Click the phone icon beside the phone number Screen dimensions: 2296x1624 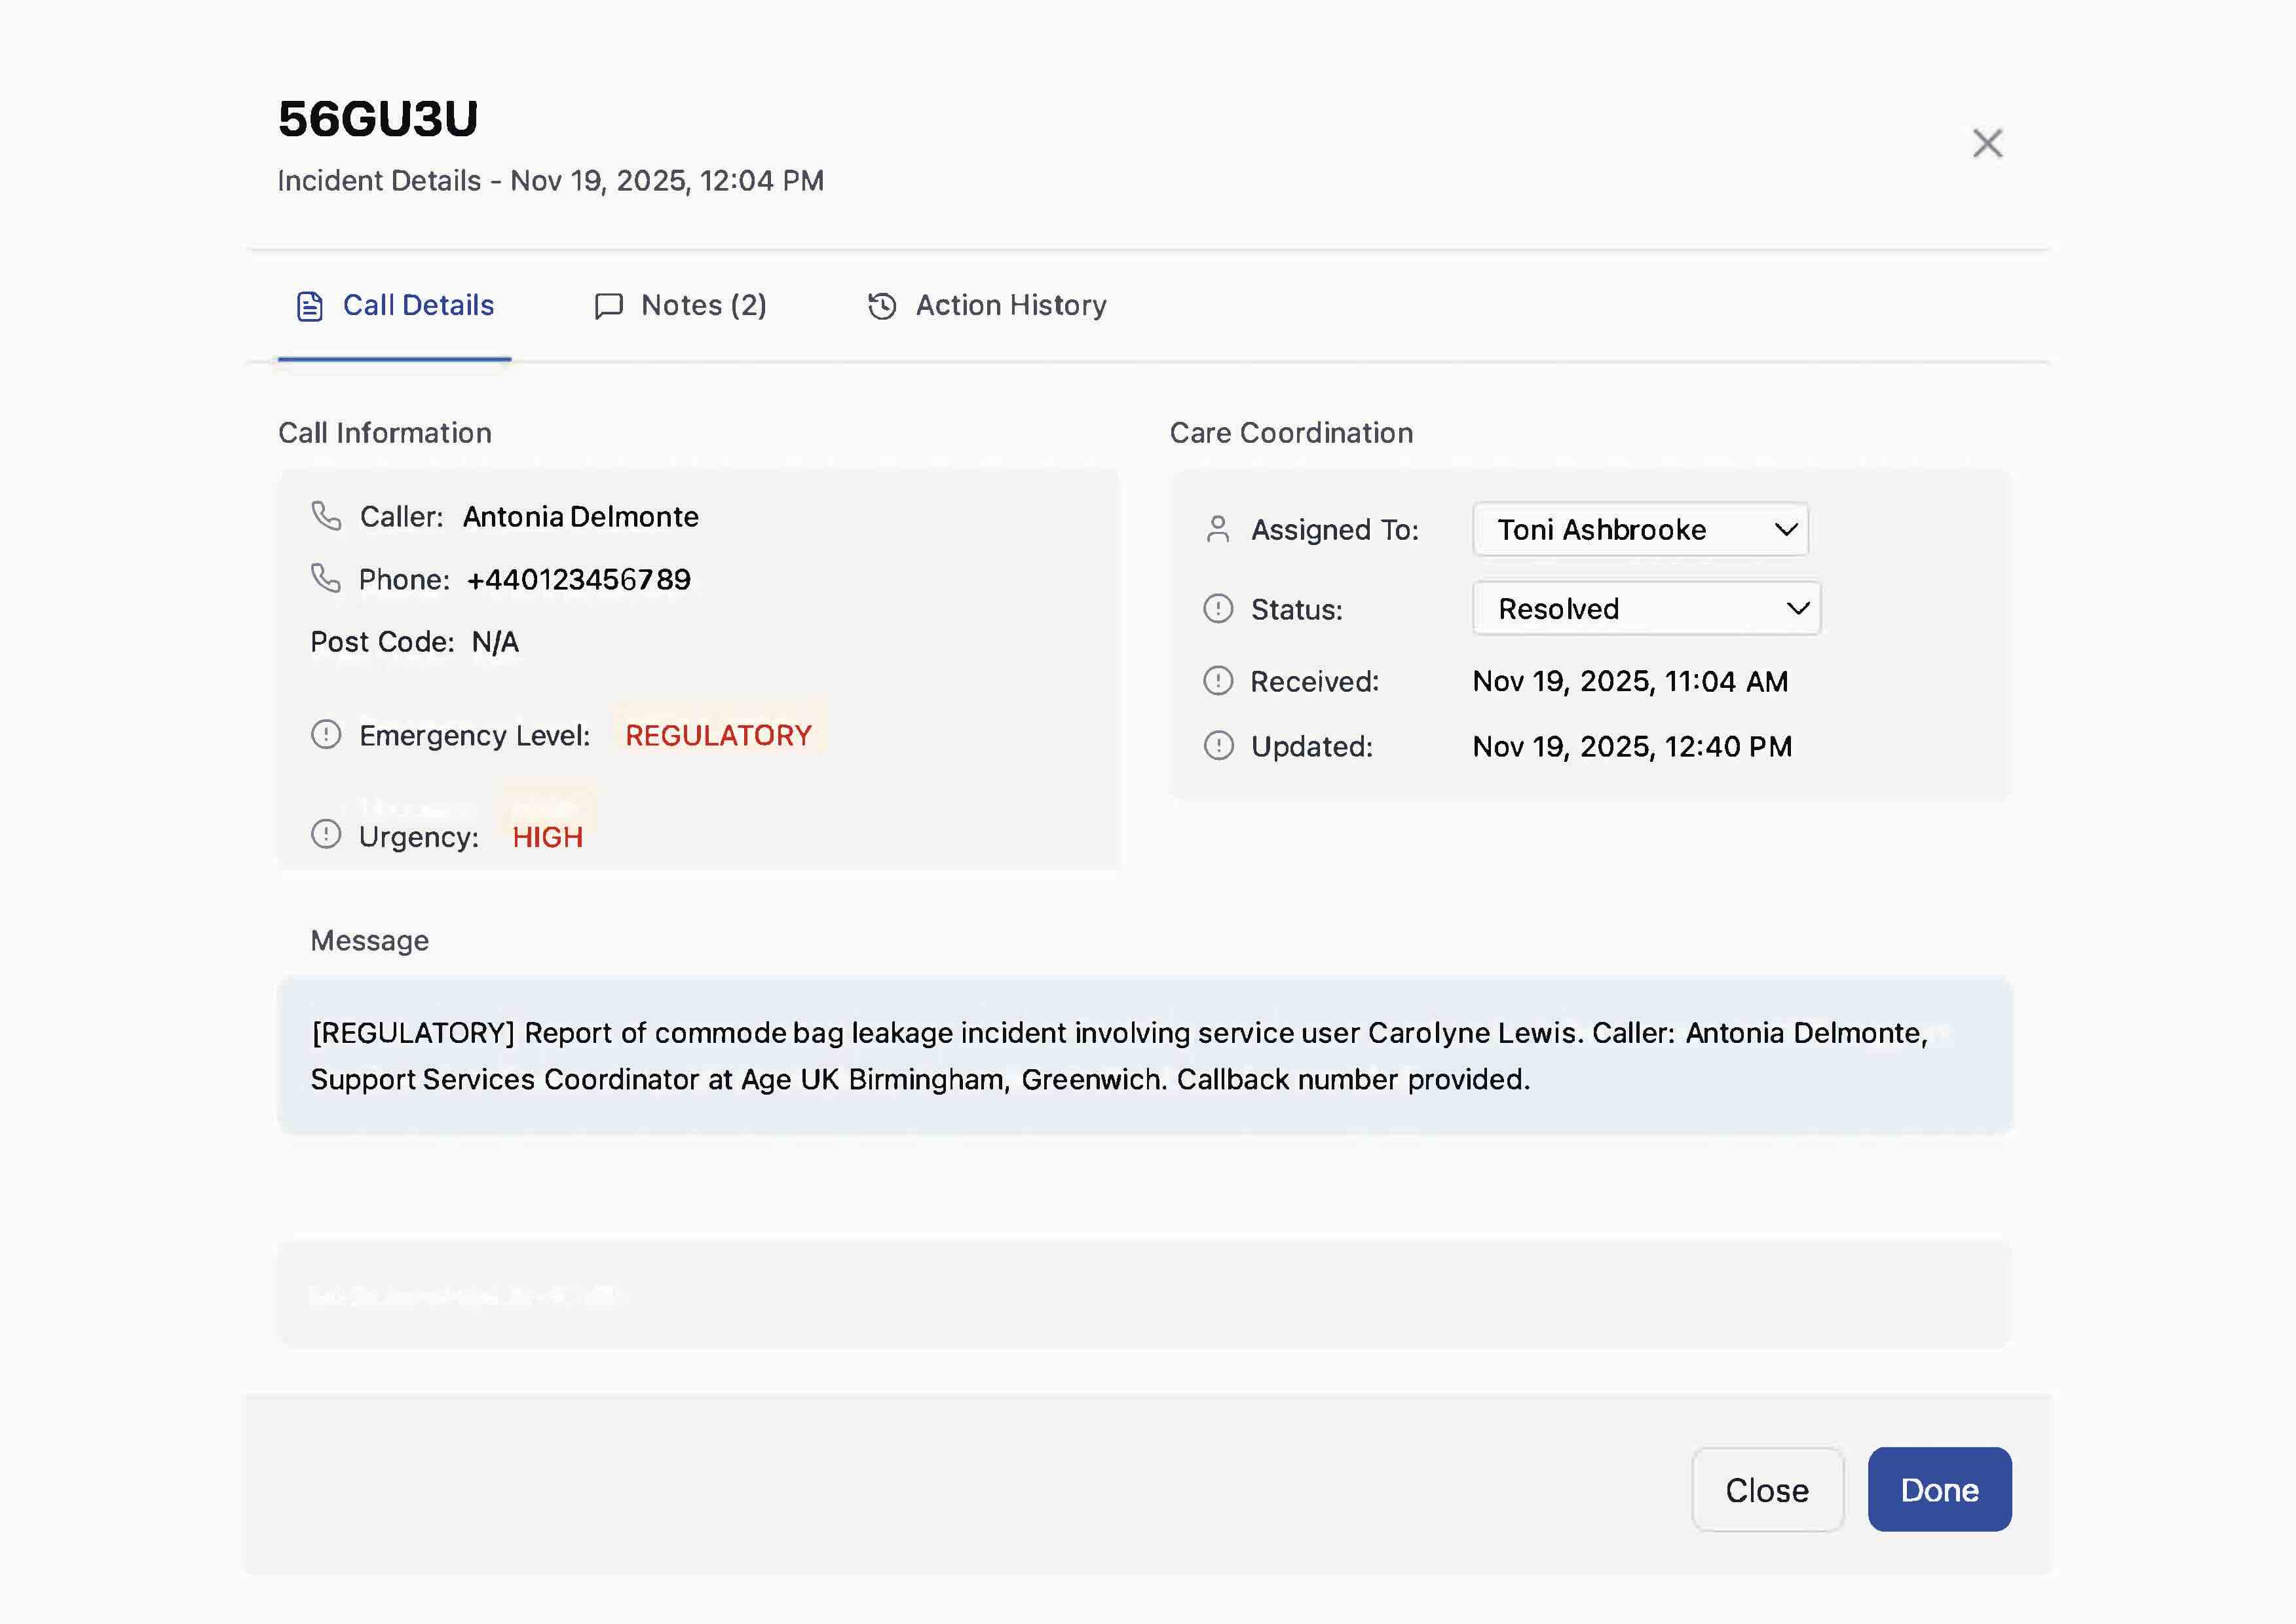click(327, 579)
